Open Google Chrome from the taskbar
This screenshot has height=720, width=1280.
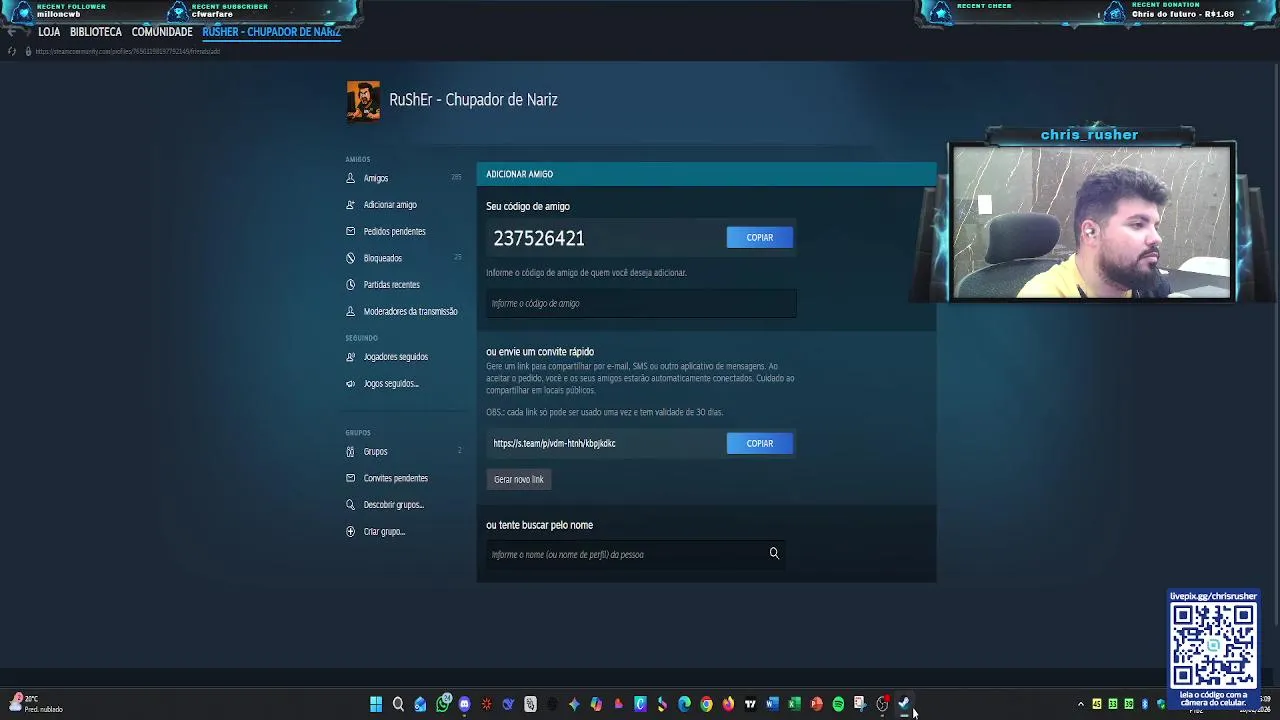pos(706,705)
